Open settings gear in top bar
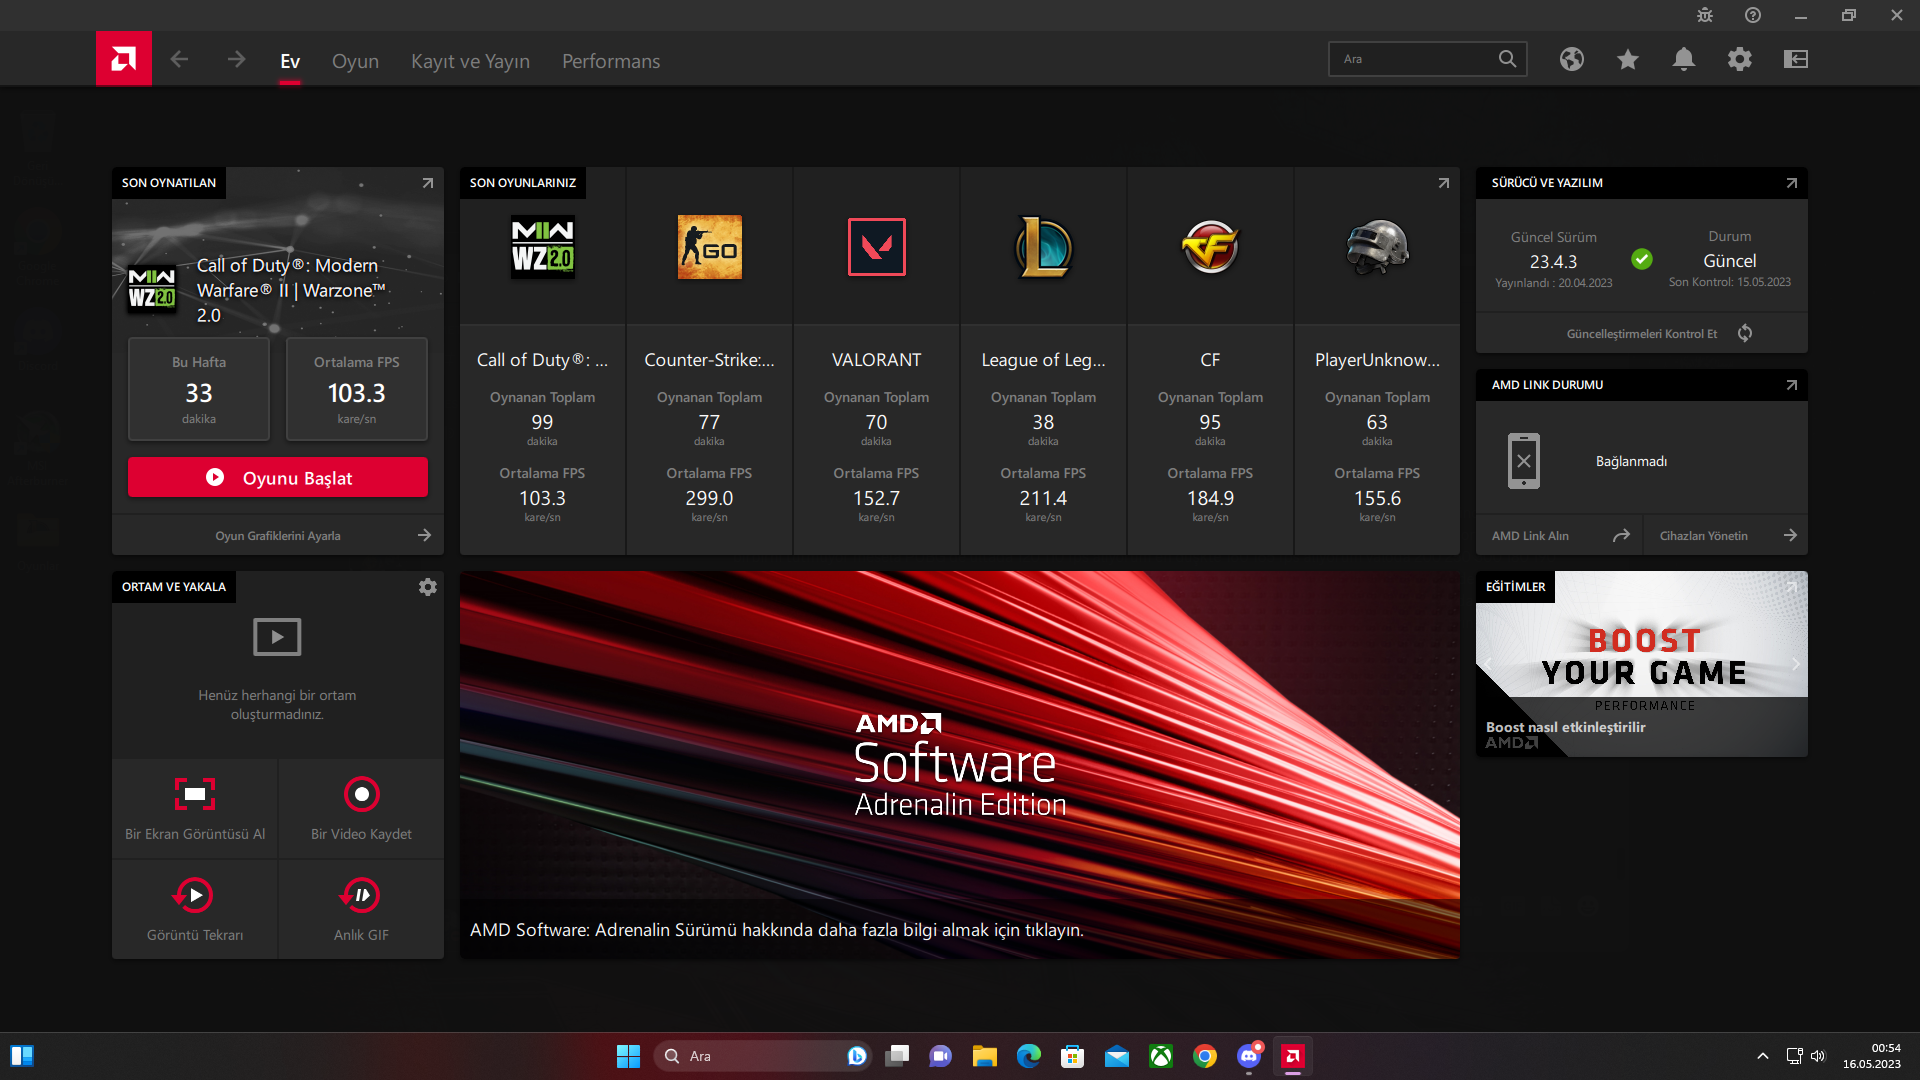Image resolution: width=1920 pixels, height=1080 pixels. [x=1740, y=59]
